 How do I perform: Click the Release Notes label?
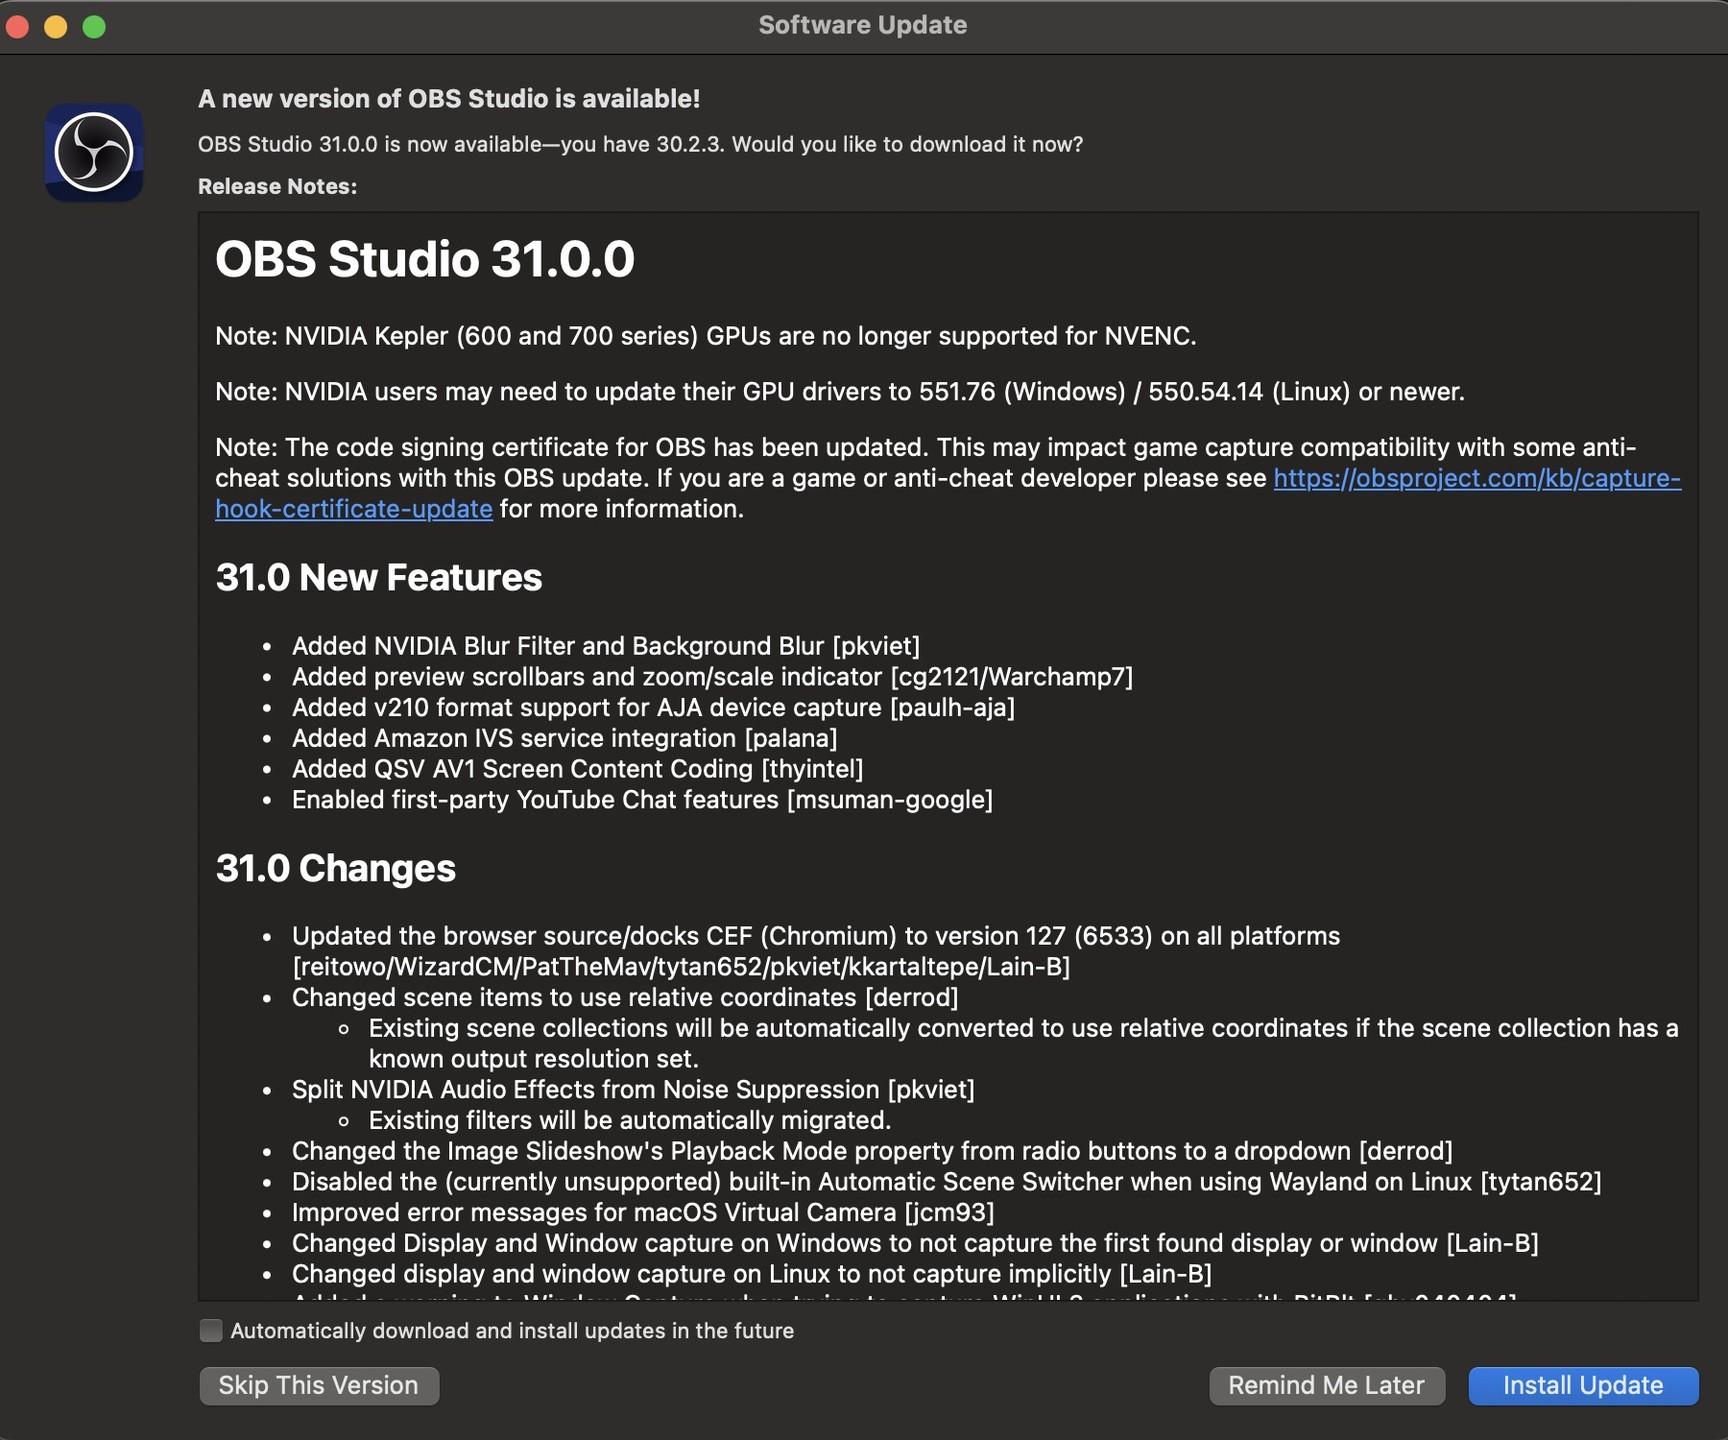(277, 186)
